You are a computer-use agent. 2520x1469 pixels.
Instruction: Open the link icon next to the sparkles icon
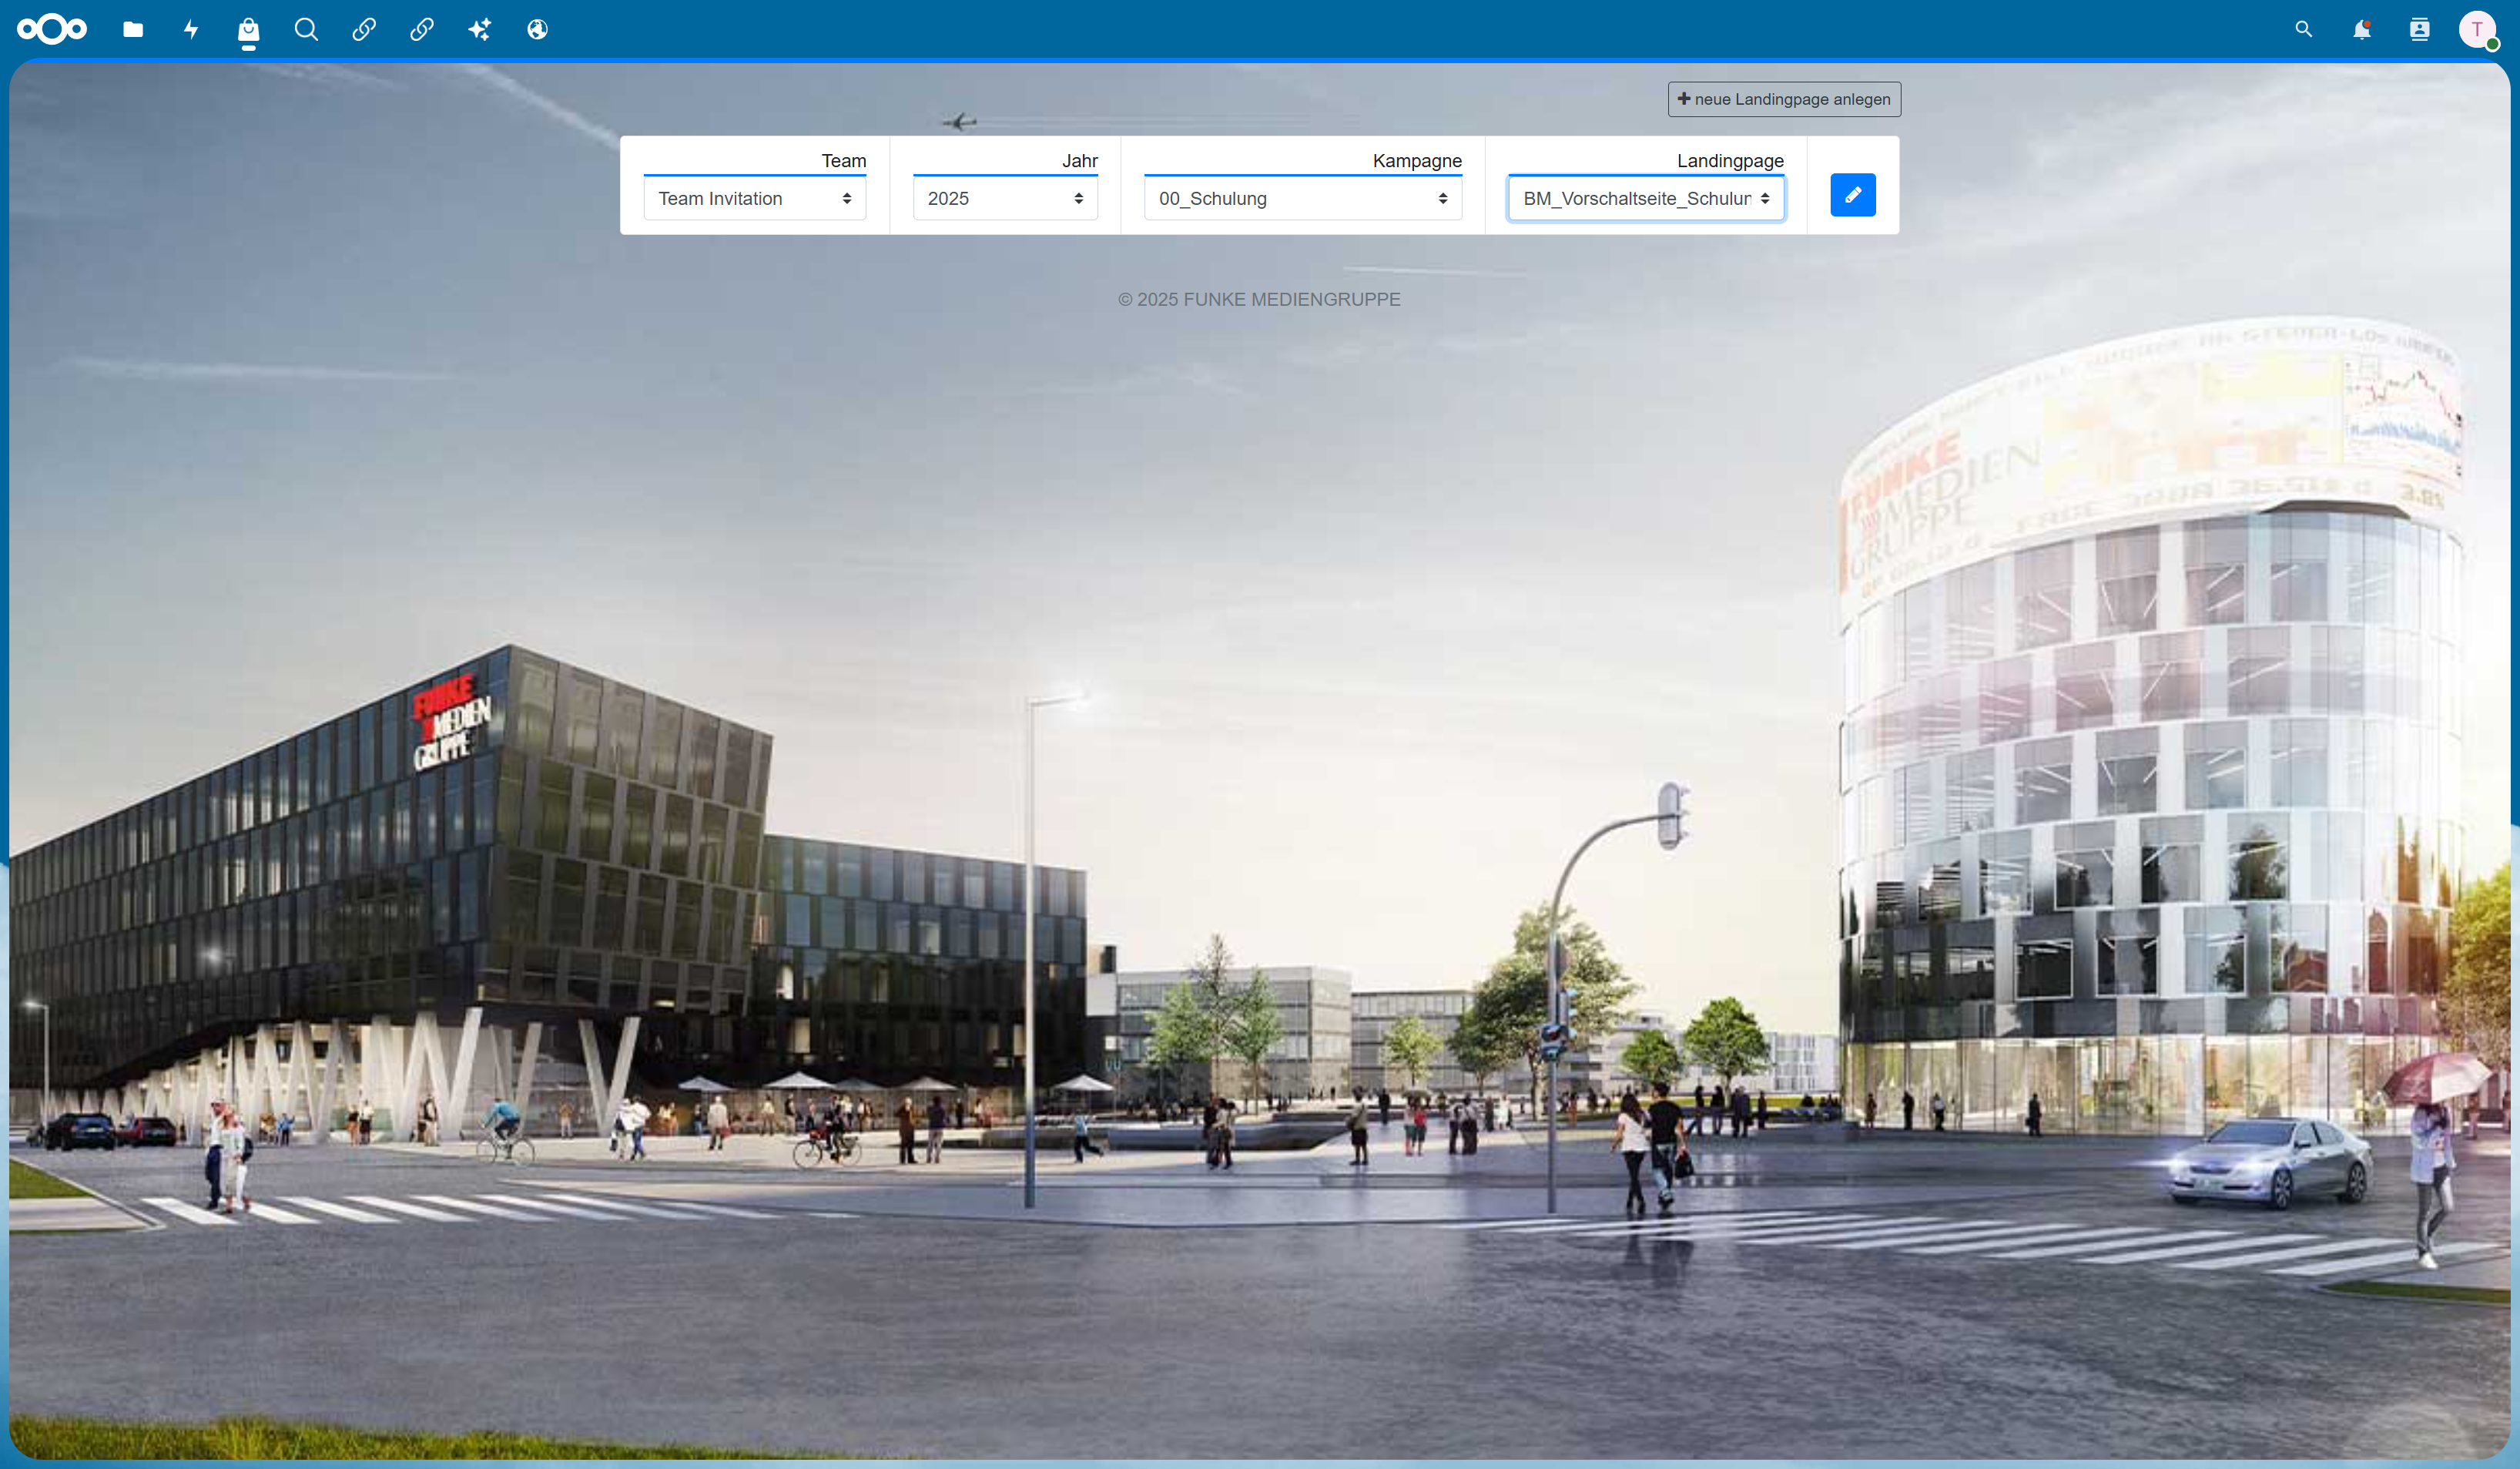coord(422,29)
